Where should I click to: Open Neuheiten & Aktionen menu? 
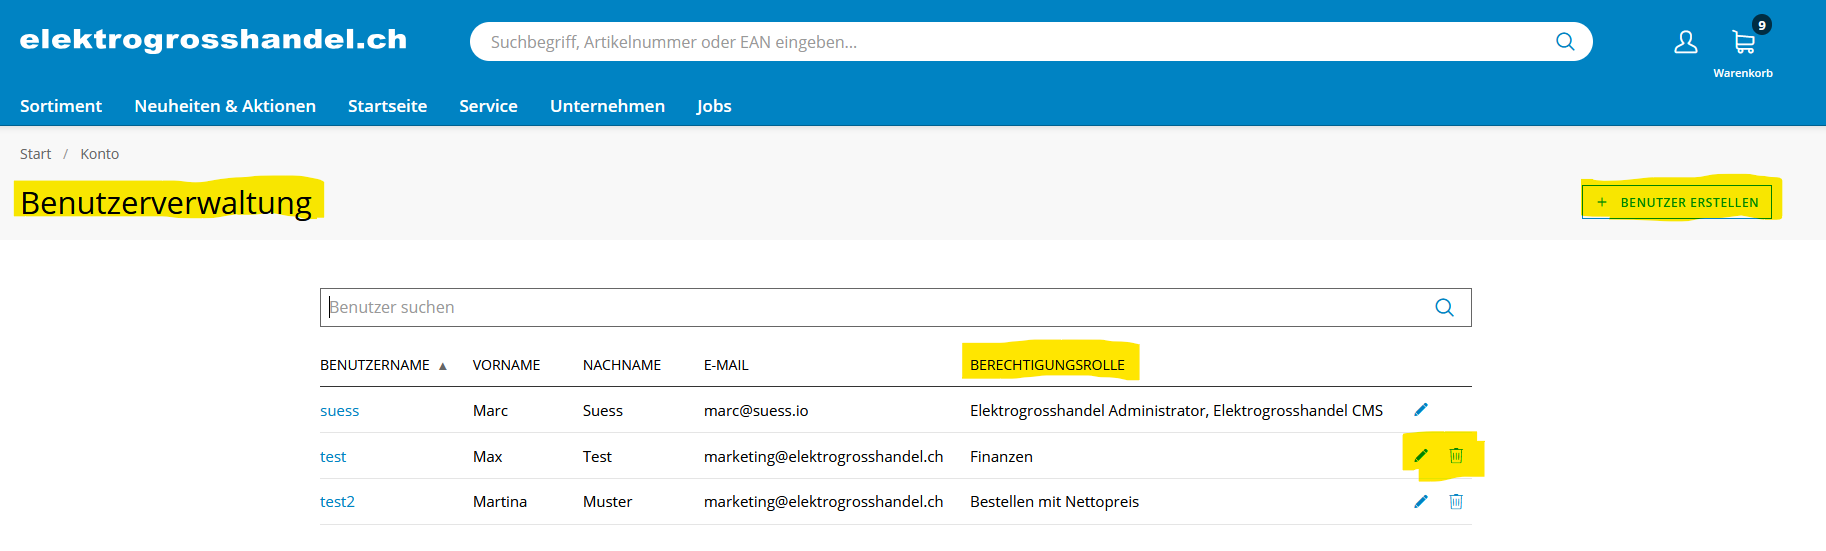pyautogui.click(x=225, y=106)
